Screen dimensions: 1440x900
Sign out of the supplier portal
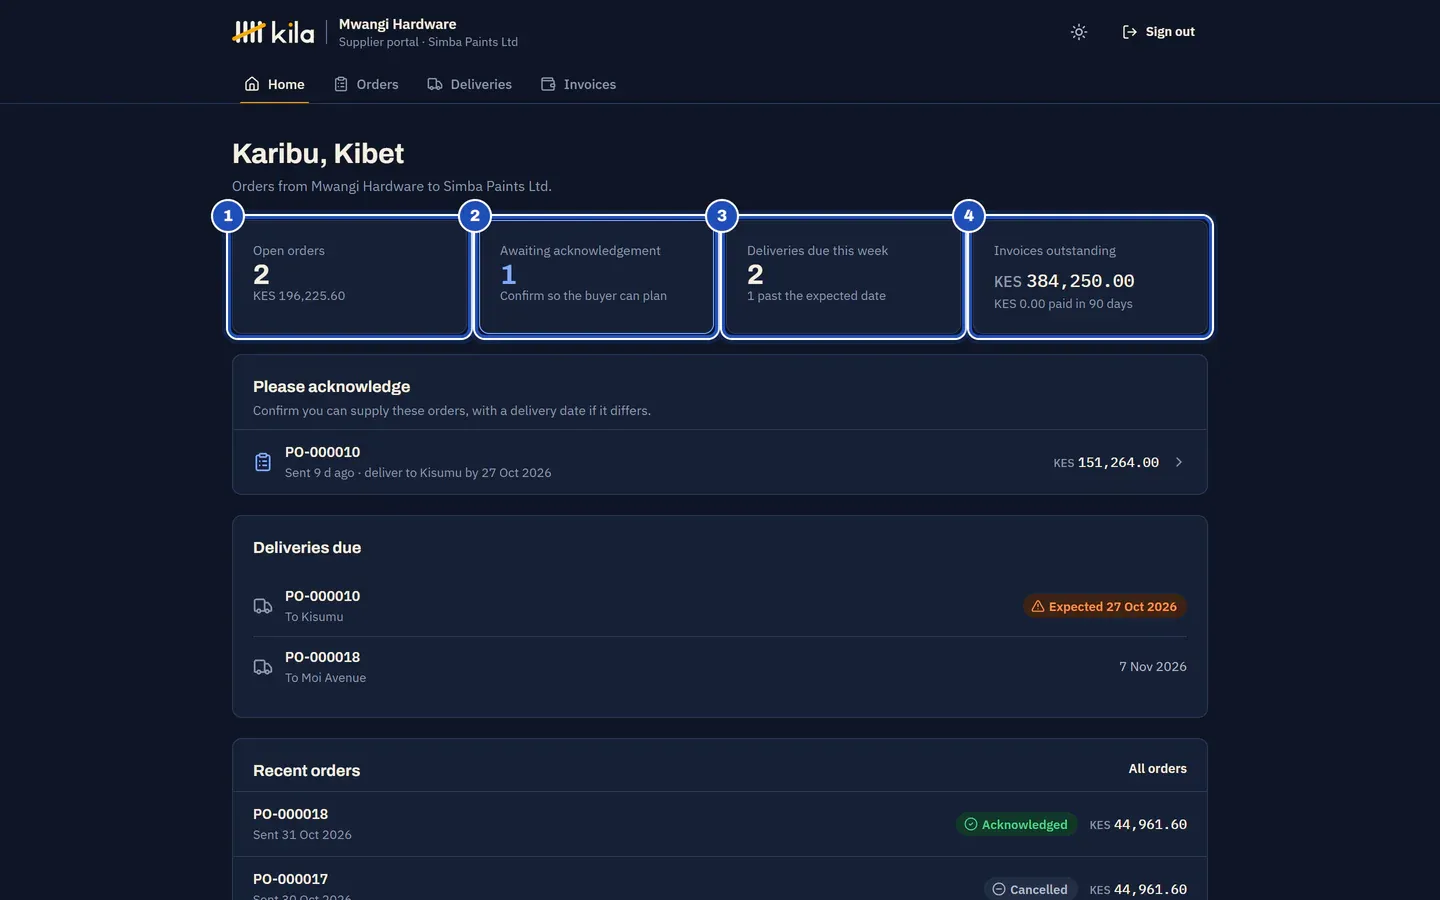pos(1158,32)
